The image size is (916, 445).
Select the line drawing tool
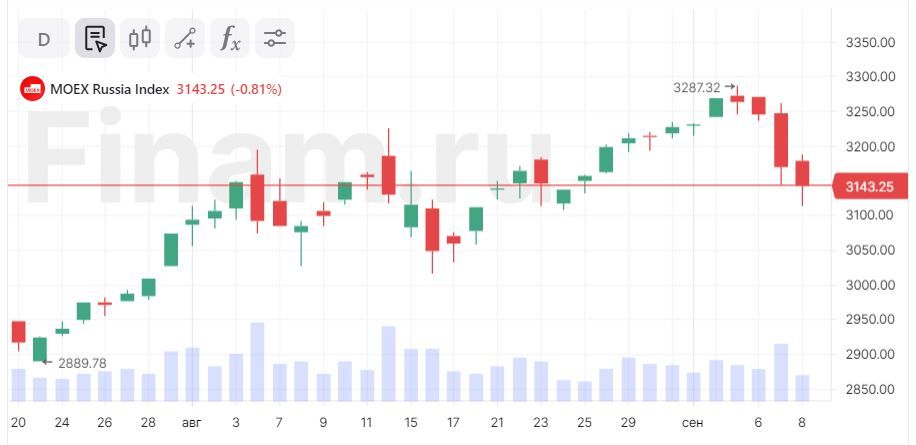point(185,39)
